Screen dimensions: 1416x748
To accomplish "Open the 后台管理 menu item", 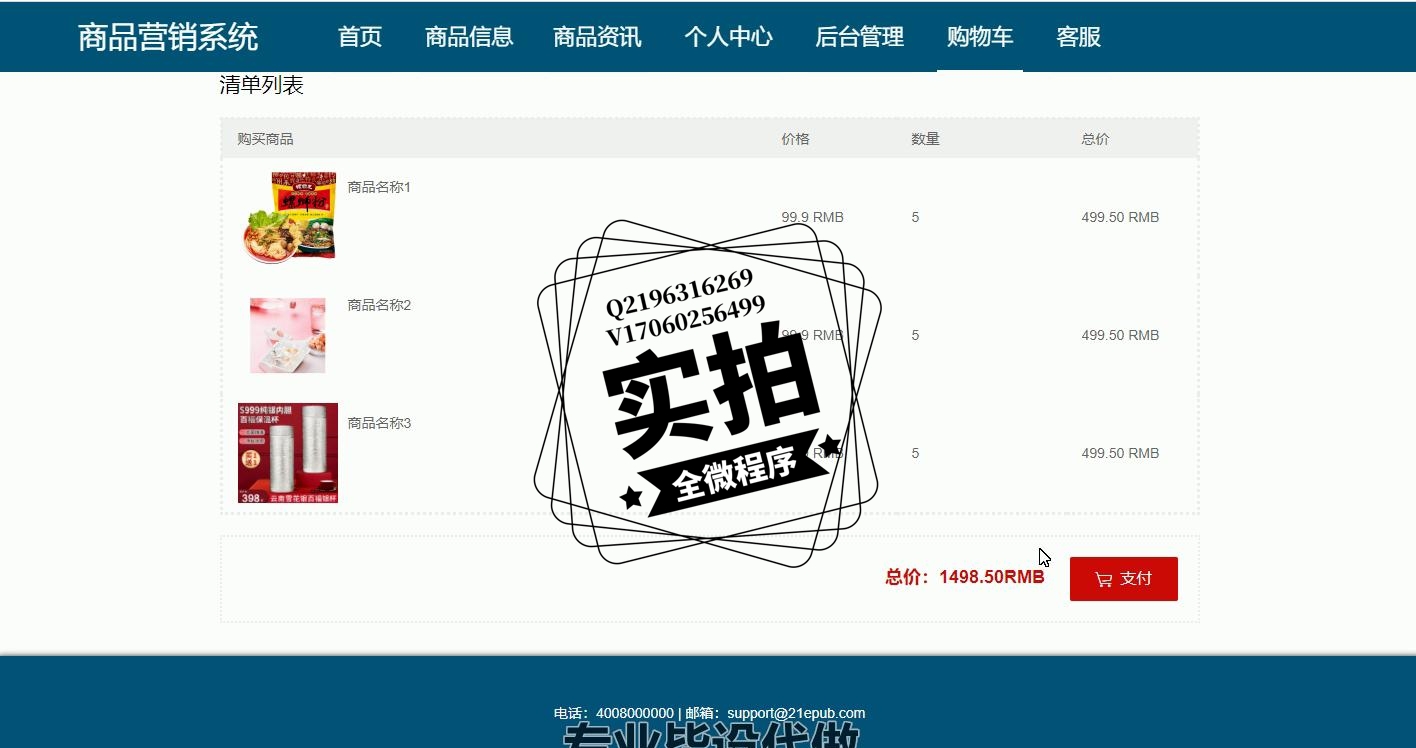I will [860, 37].
